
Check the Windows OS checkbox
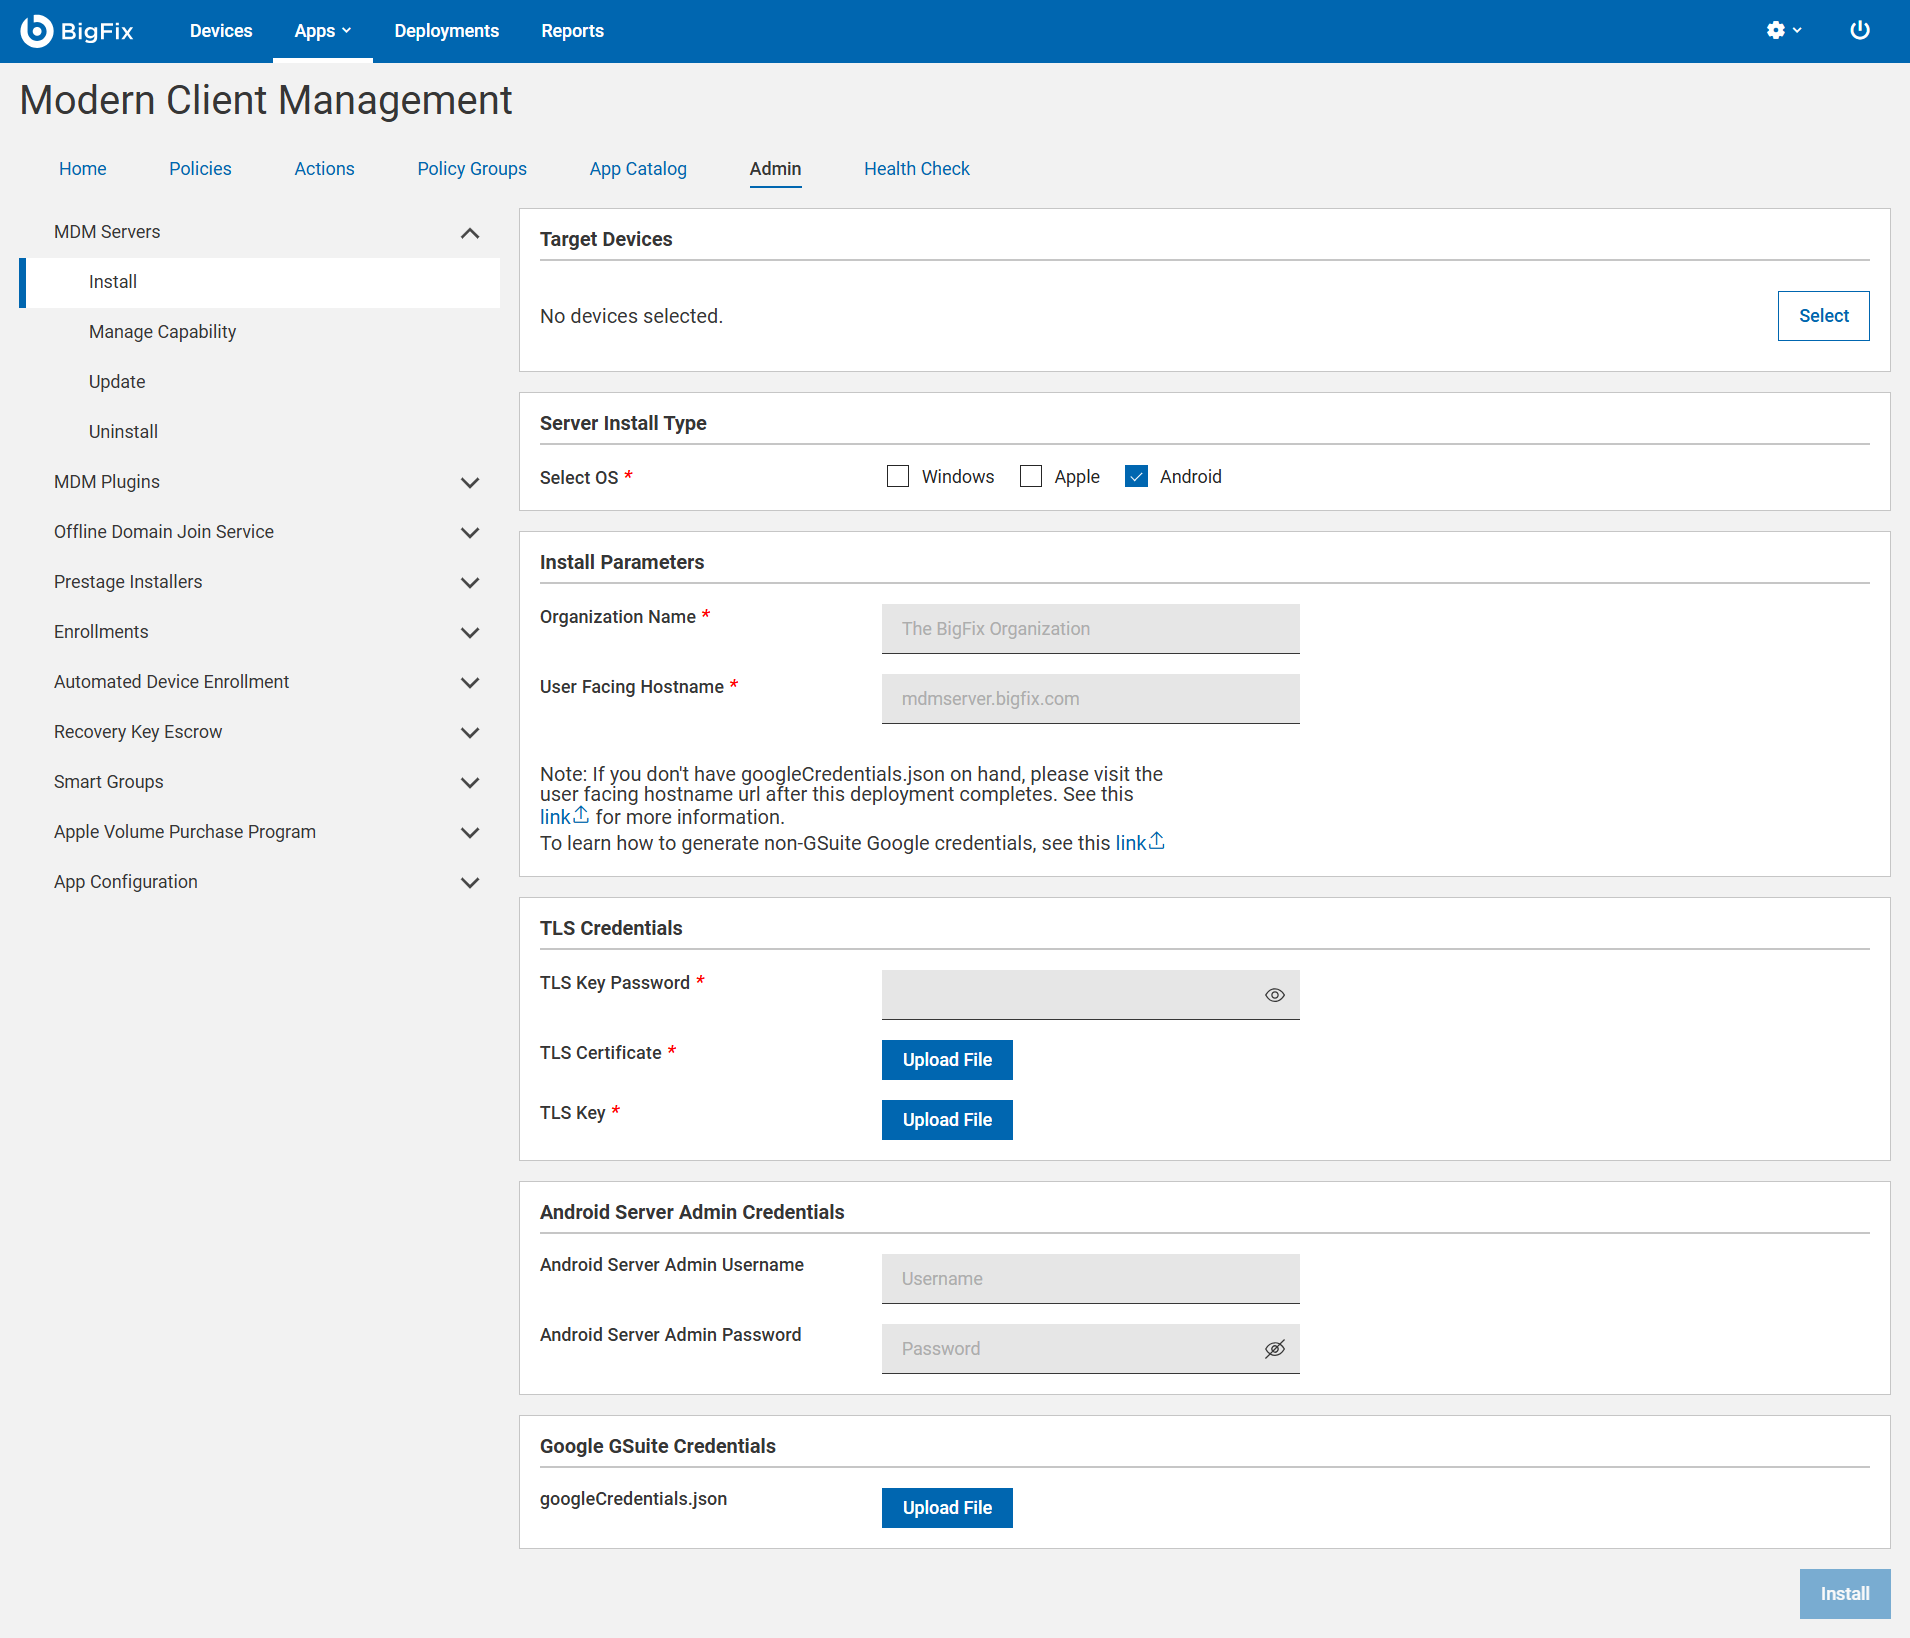898,477
